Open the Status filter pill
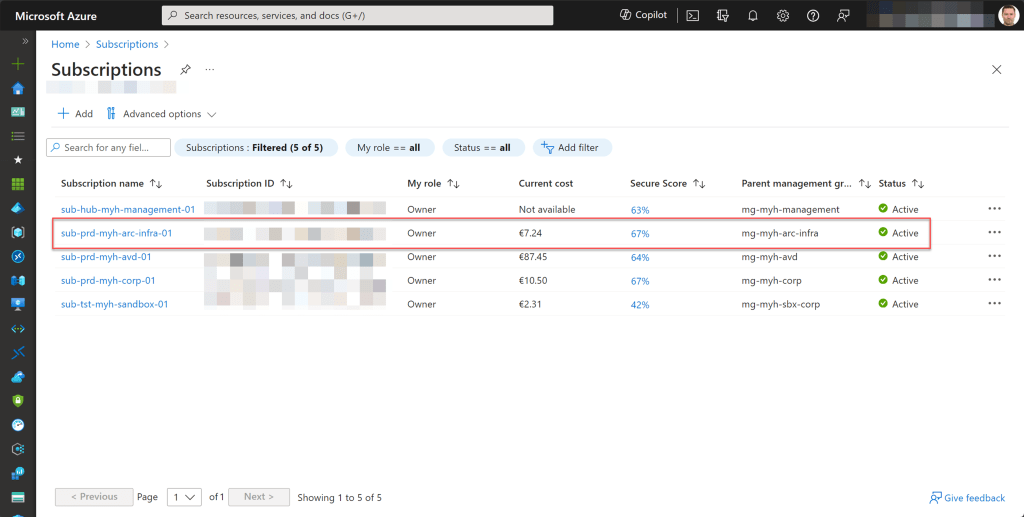 pos(482,148)
